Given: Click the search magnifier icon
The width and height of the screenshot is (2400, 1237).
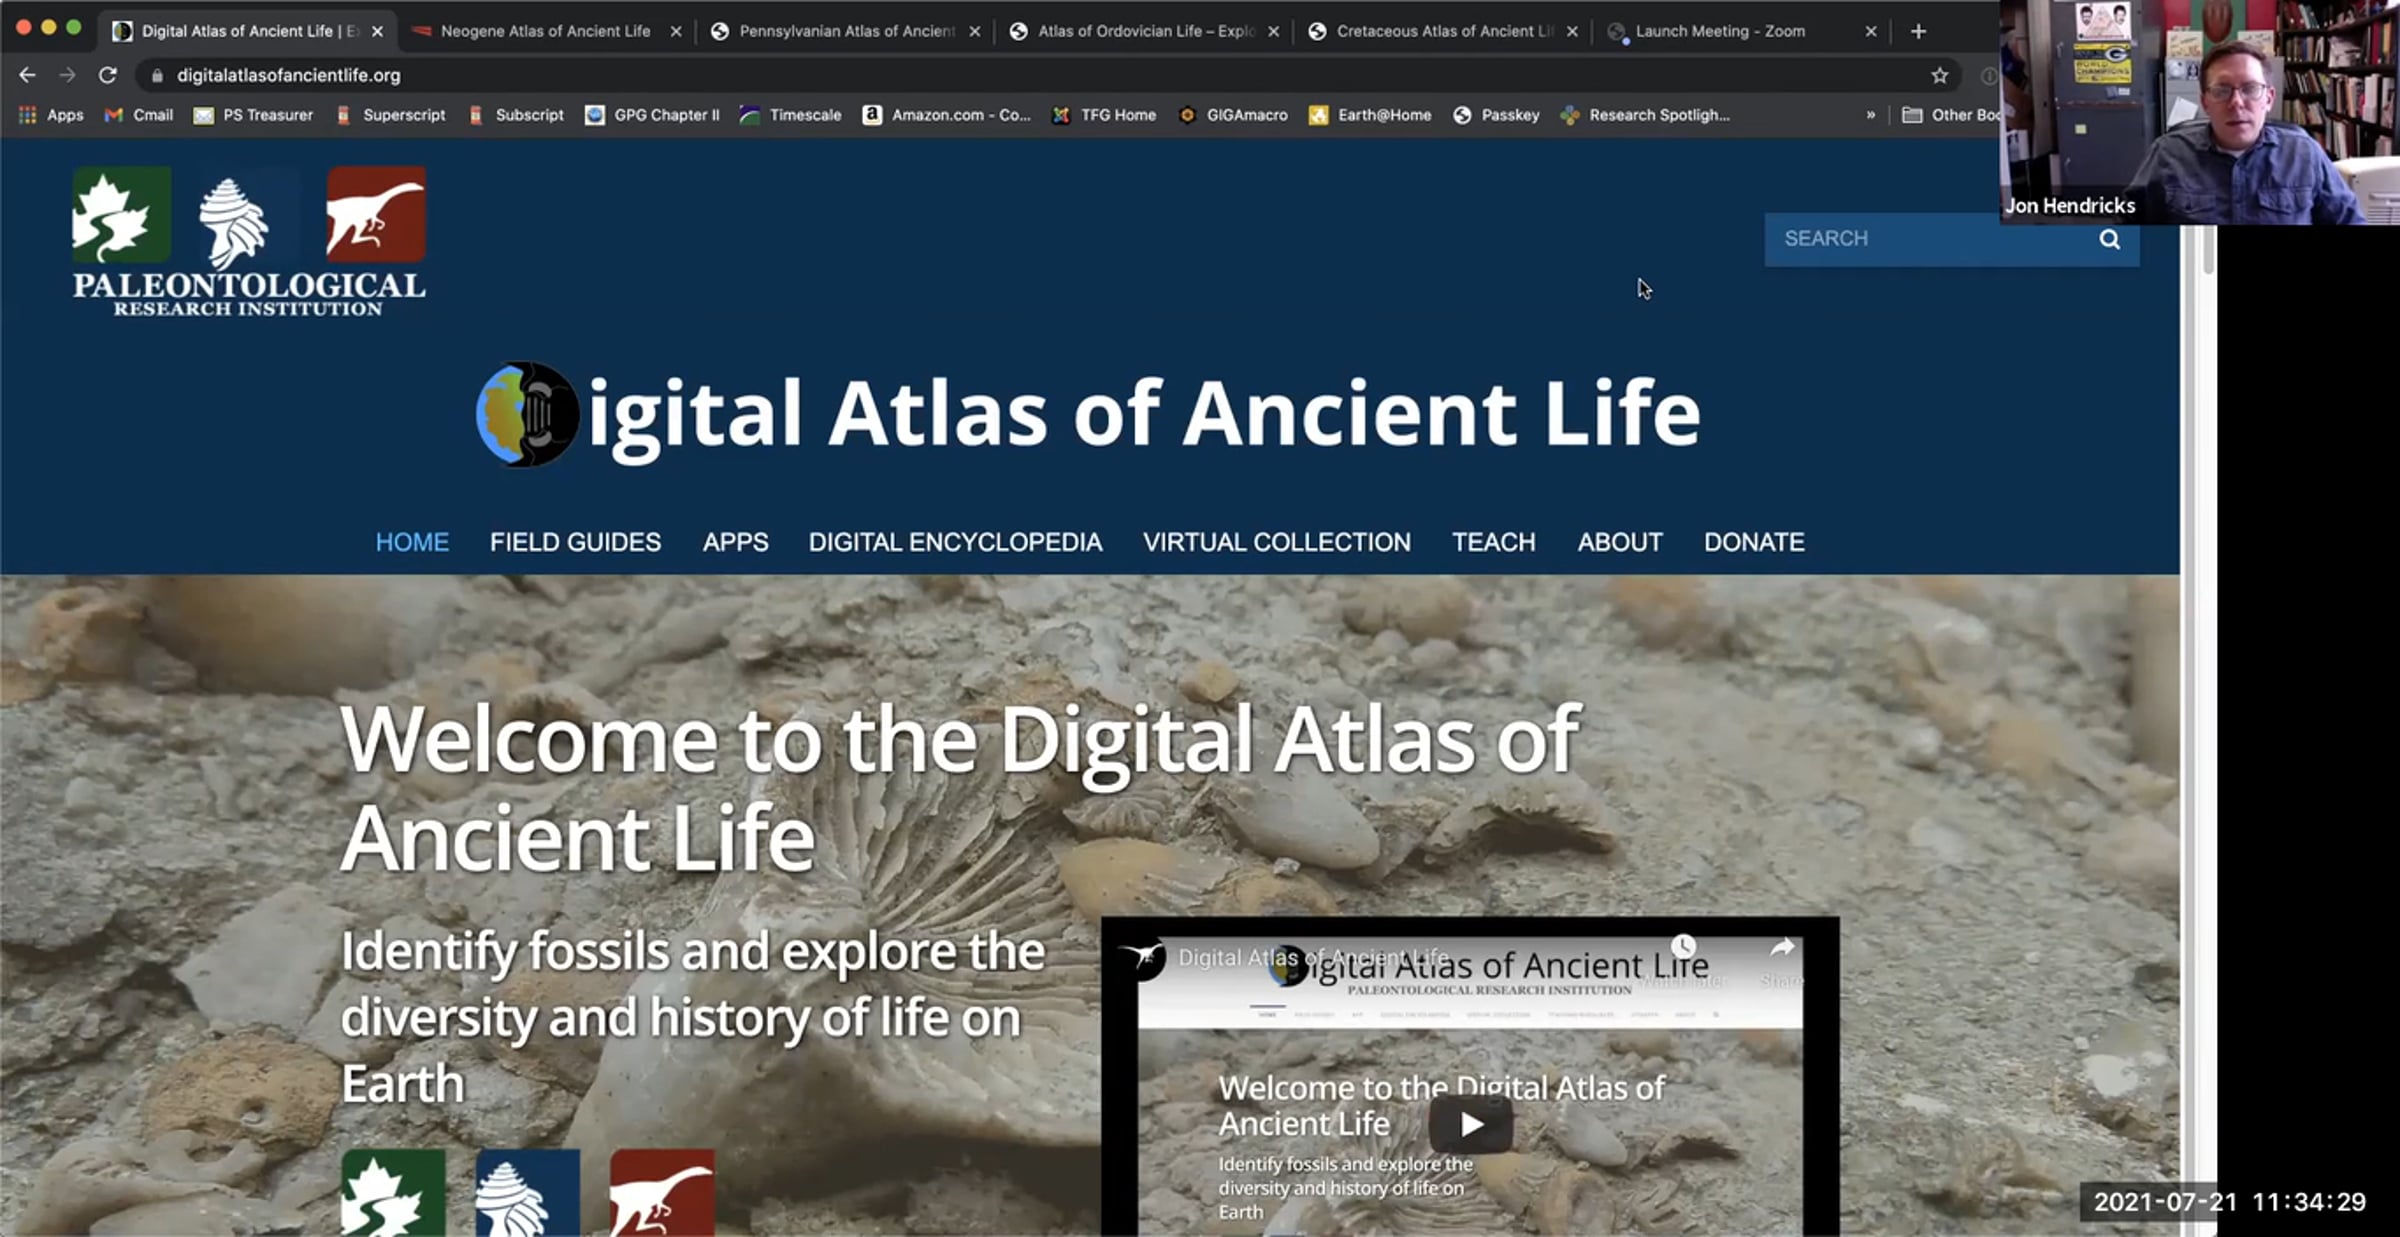Looking at the screenshot, I should (2109, 239).
